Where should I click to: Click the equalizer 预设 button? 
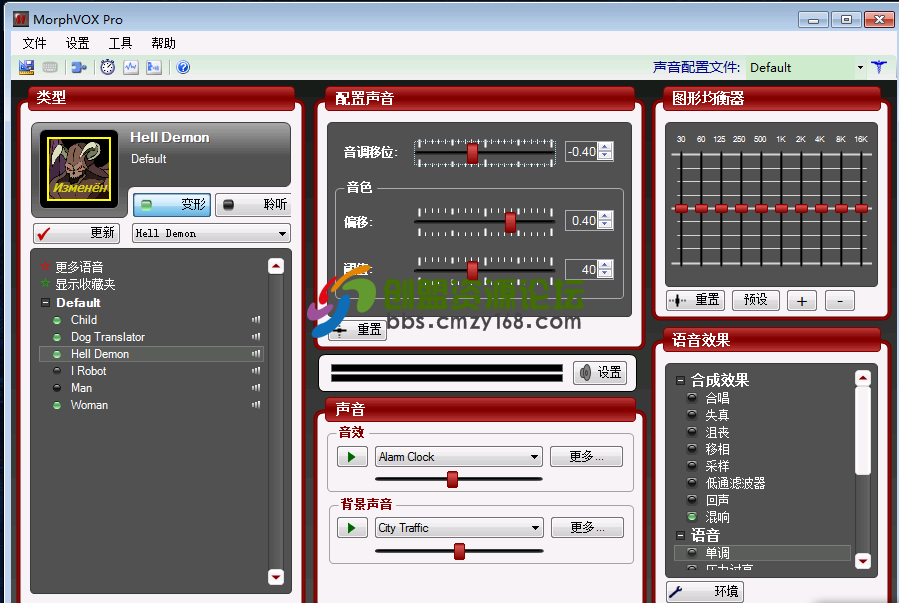[756, 300]
